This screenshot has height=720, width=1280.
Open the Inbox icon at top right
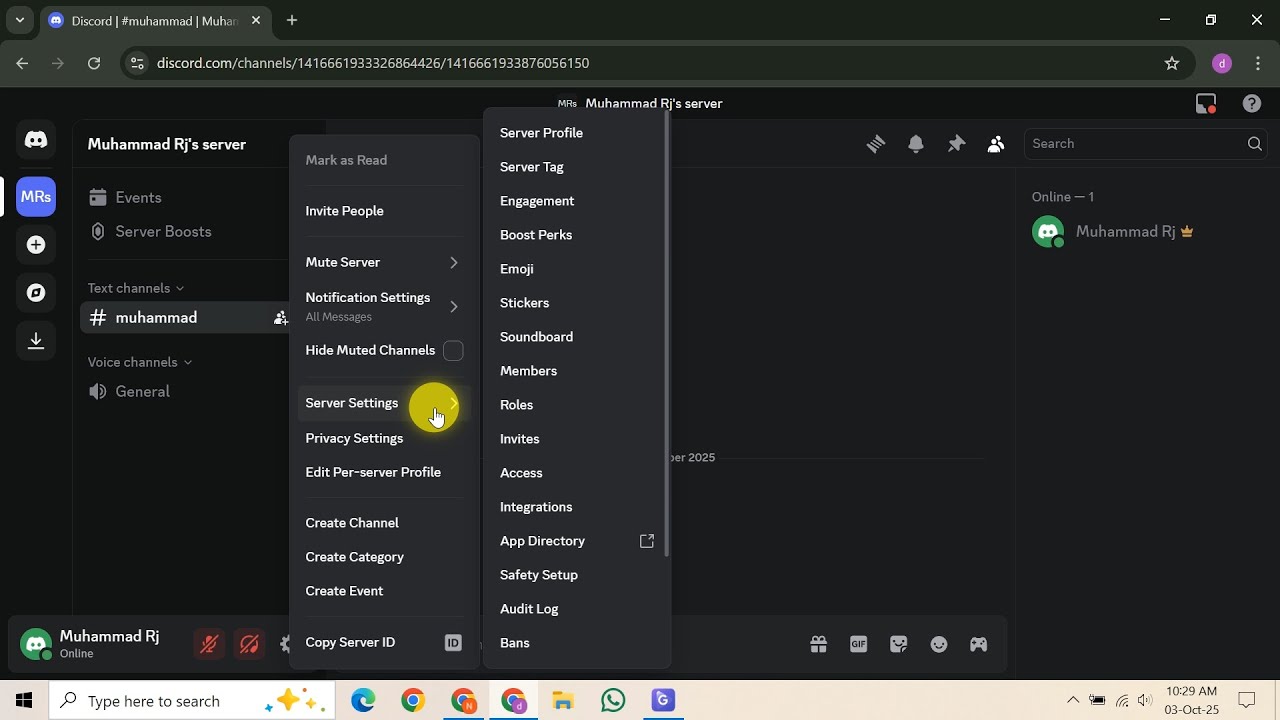pyautogui.click(x=1206, y=103)
